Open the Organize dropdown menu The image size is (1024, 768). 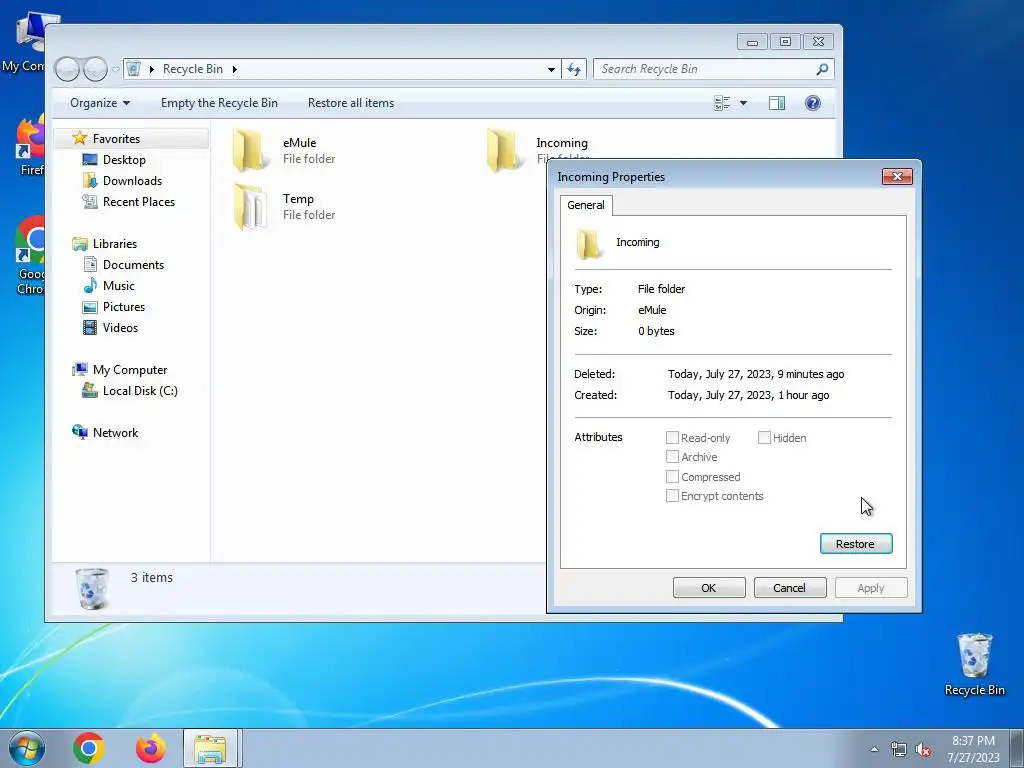coord(100,103)
